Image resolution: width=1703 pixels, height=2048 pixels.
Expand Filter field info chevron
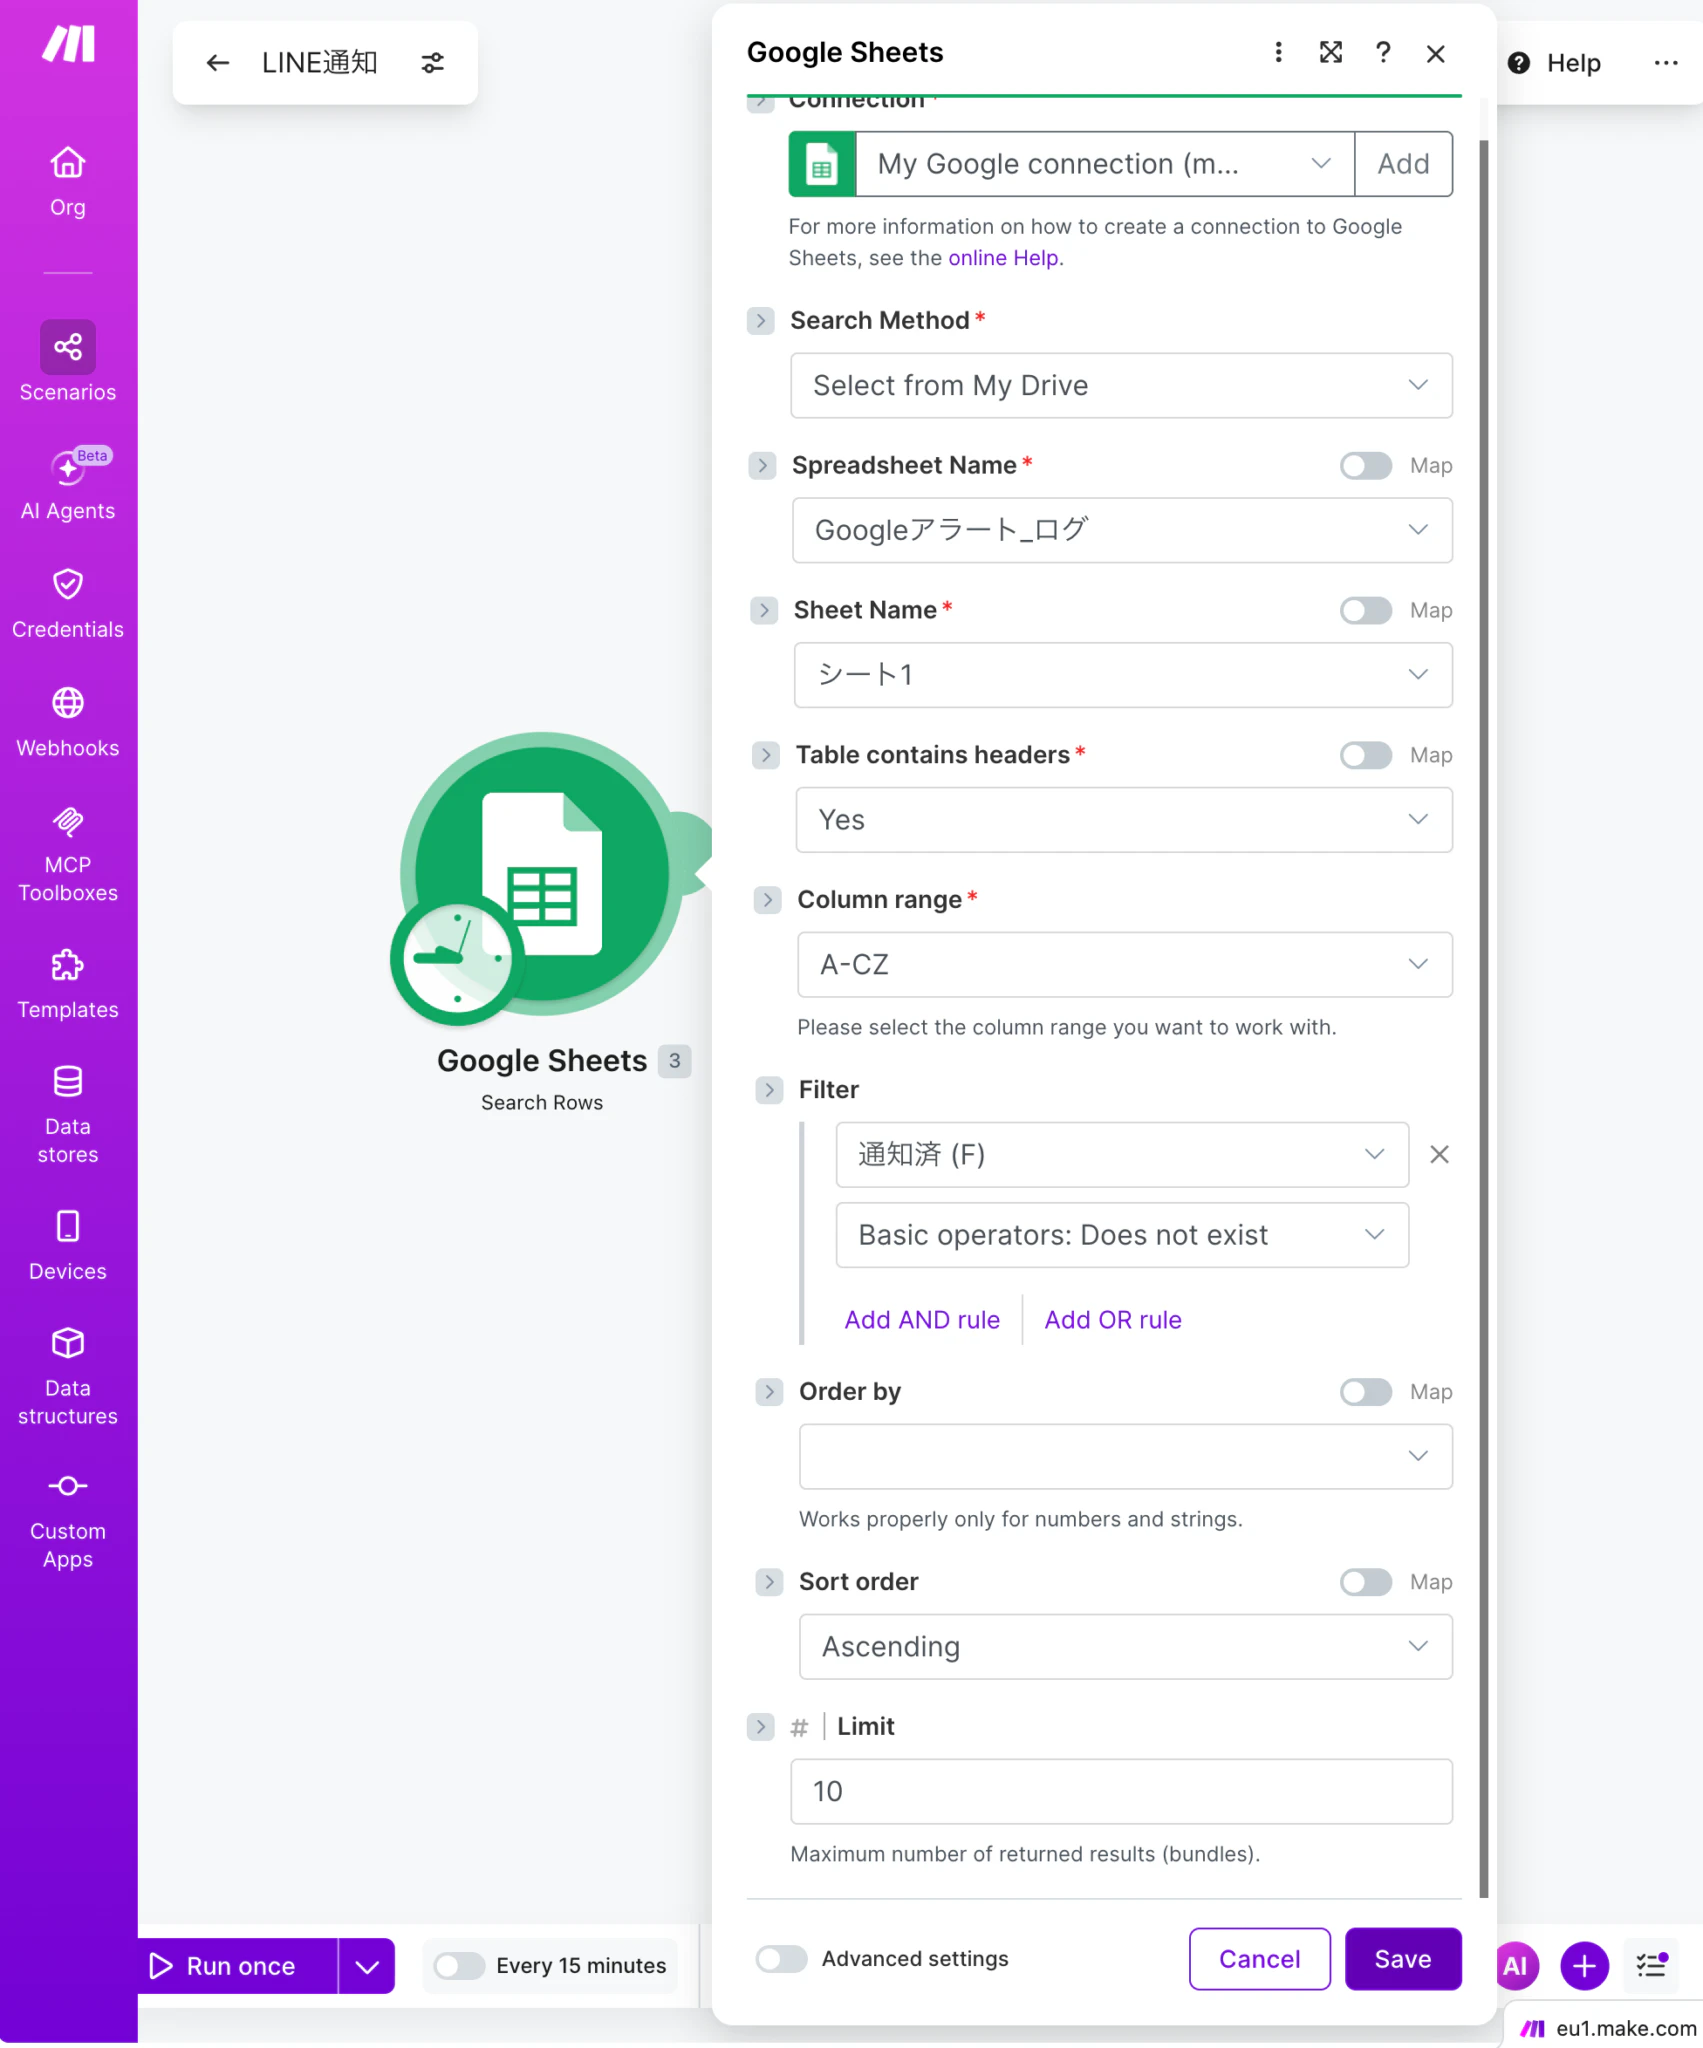pos(769,1090)
